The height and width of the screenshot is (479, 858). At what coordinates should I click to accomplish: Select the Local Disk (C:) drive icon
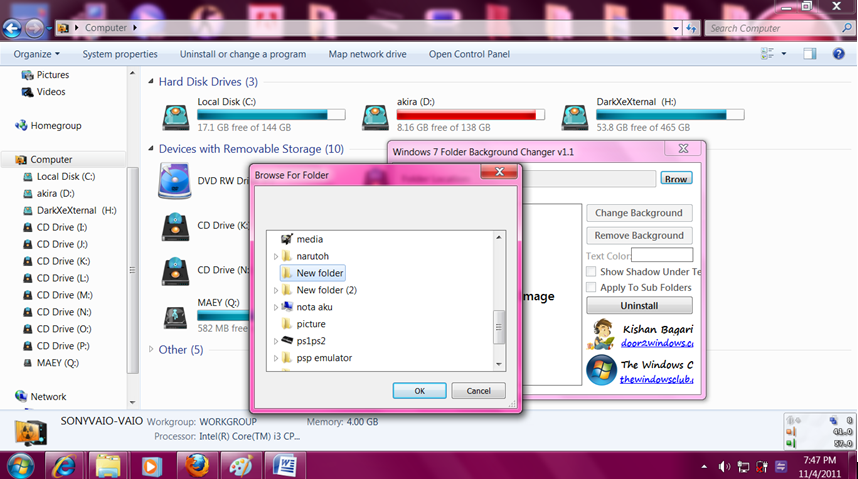pos(176,117)
